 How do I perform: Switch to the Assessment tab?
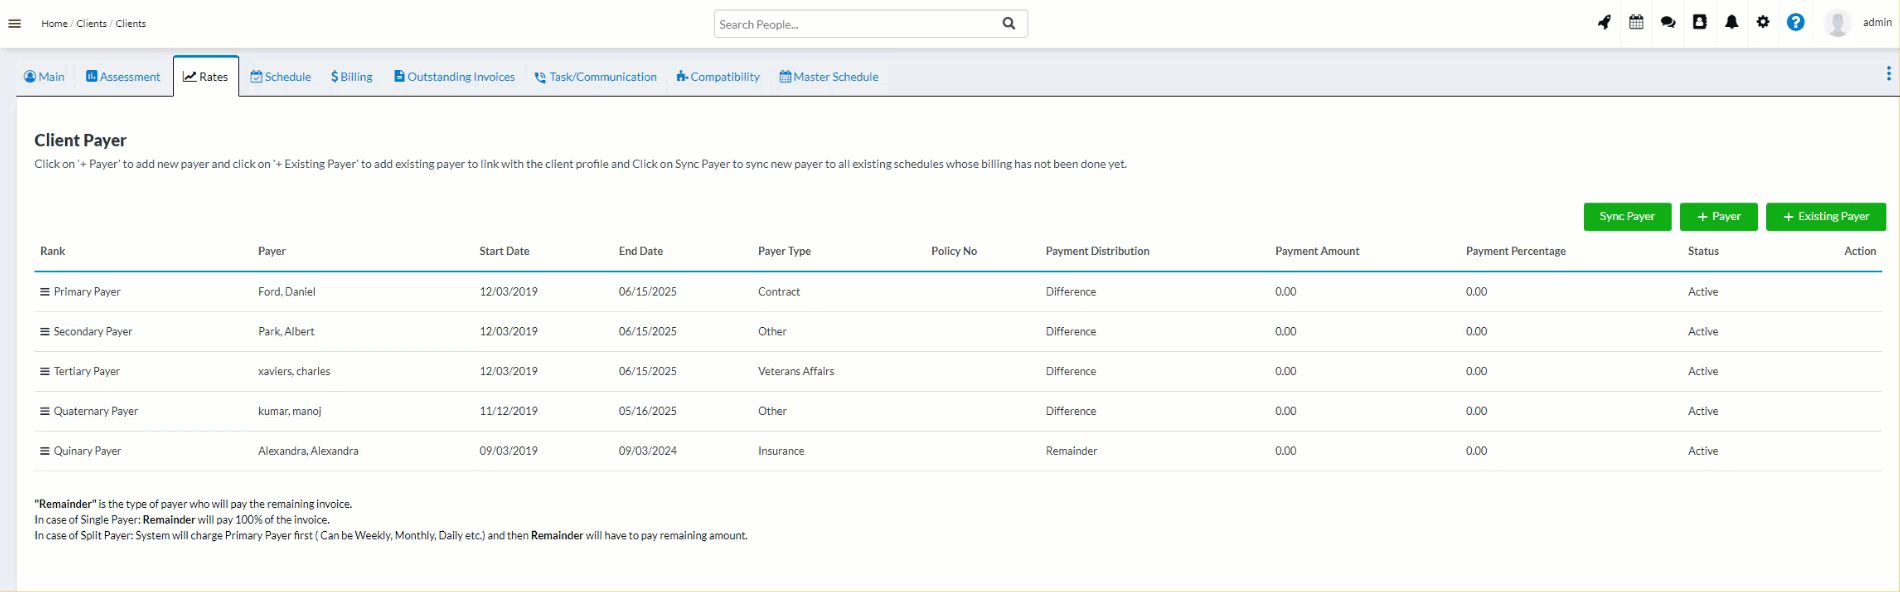[x=123, y=77]
